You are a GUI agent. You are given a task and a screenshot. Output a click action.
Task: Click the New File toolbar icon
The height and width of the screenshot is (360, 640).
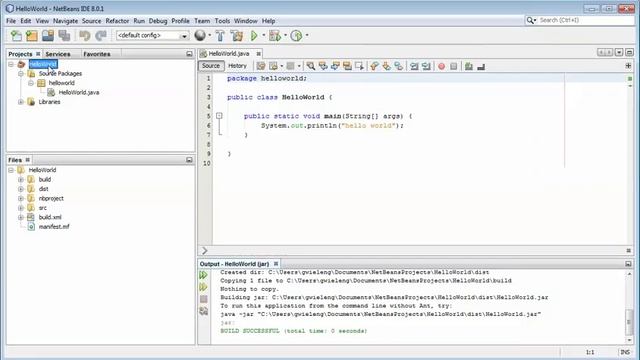tap(16, 36)
